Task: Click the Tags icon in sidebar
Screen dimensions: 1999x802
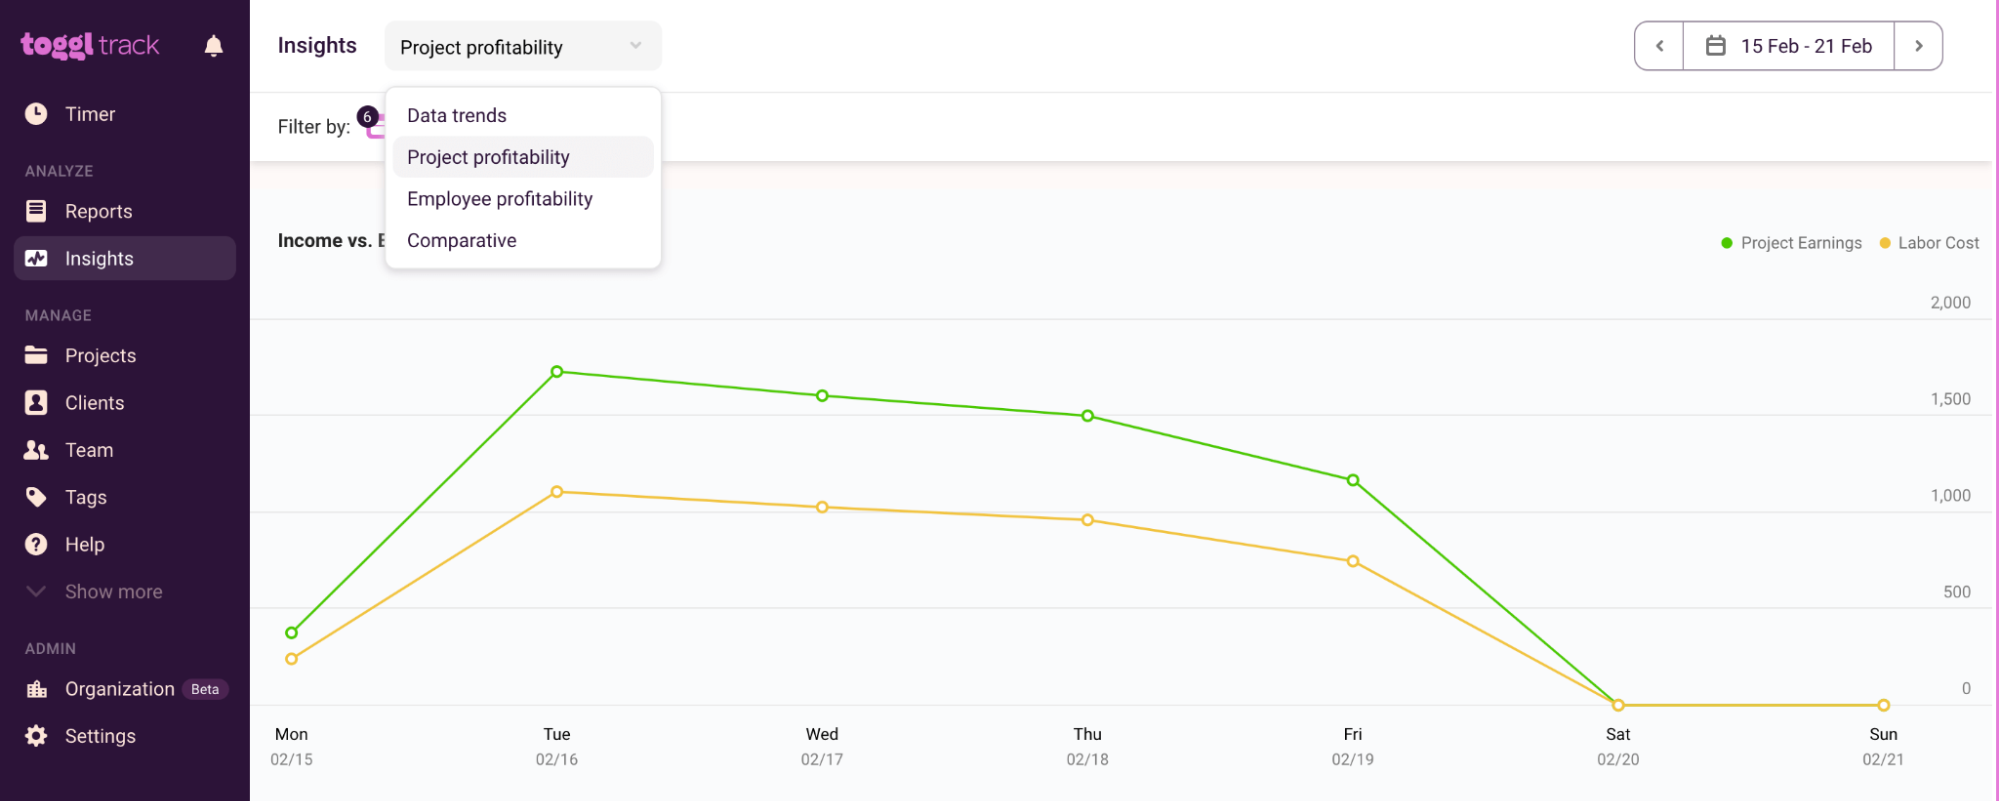Action: (x=36, y=497)
